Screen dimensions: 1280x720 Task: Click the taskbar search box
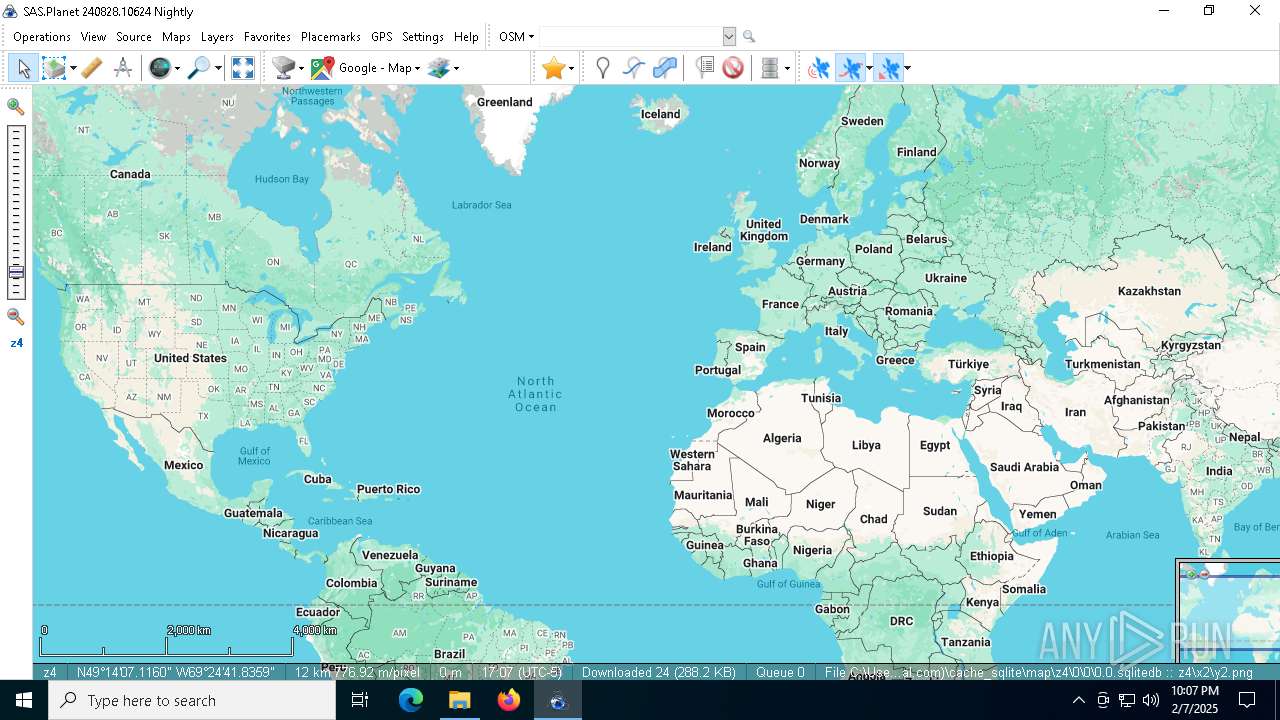click(192, 700)
